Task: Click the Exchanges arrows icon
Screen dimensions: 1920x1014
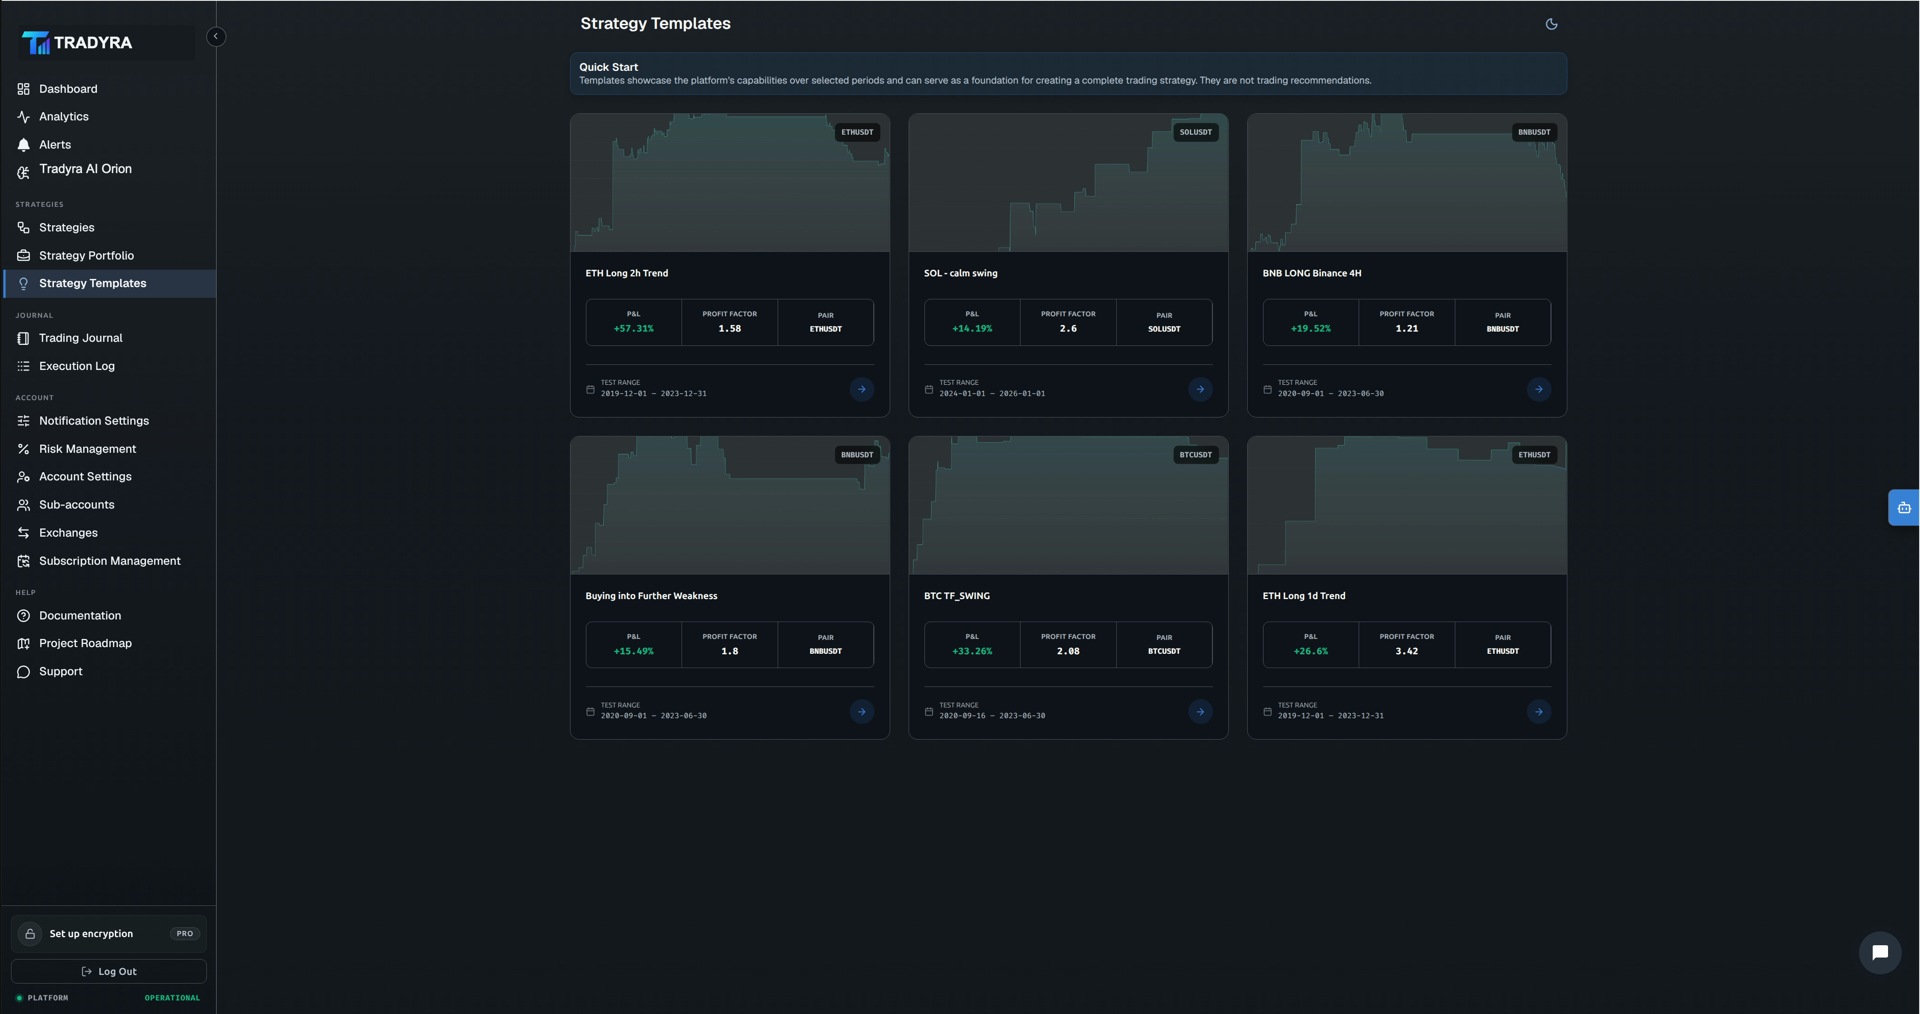Action: [x=23, y=533]
